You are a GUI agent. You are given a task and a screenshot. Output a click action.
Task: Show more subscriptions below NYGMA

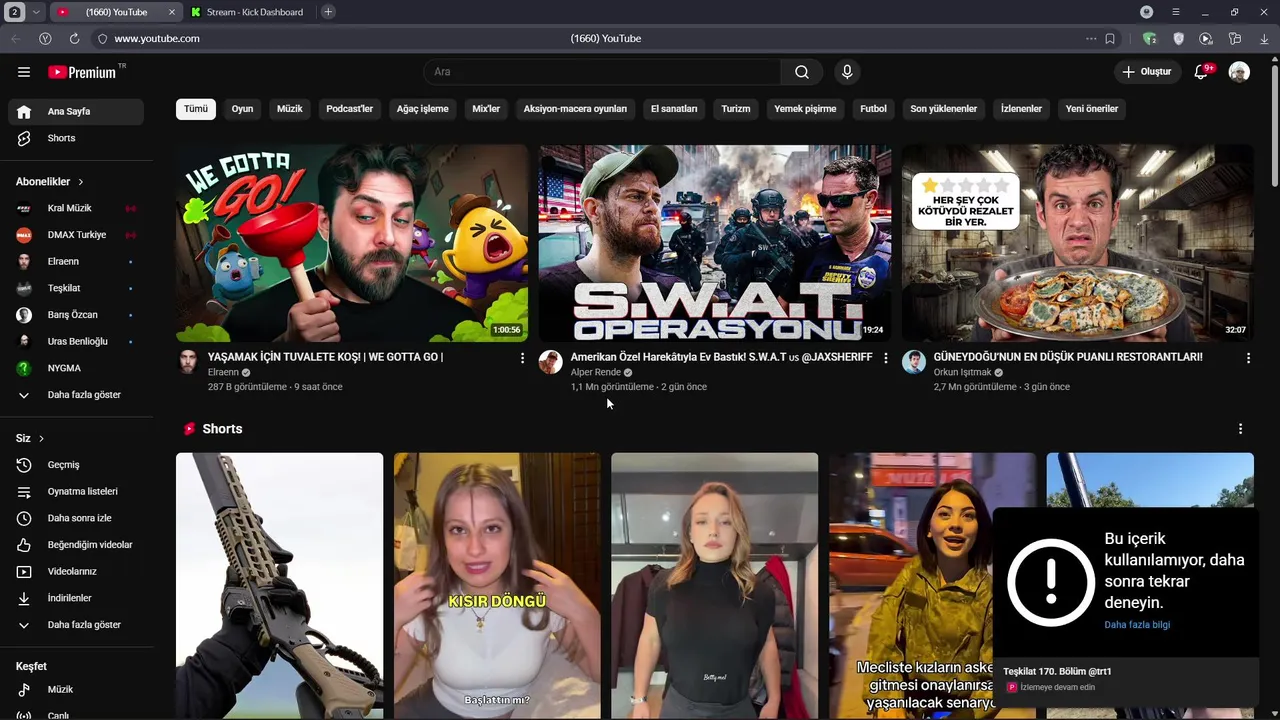[x=76, y=395]
